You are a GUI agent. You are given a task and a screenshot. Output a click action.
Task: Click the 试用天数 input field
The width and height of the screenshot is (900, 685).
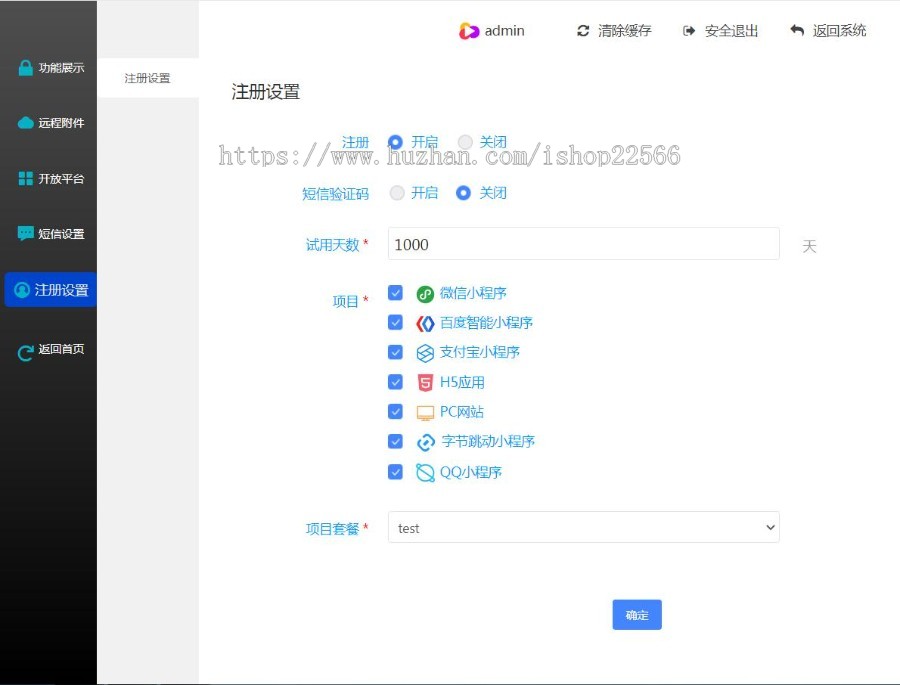pyautogui.click(x=584, y=244)
